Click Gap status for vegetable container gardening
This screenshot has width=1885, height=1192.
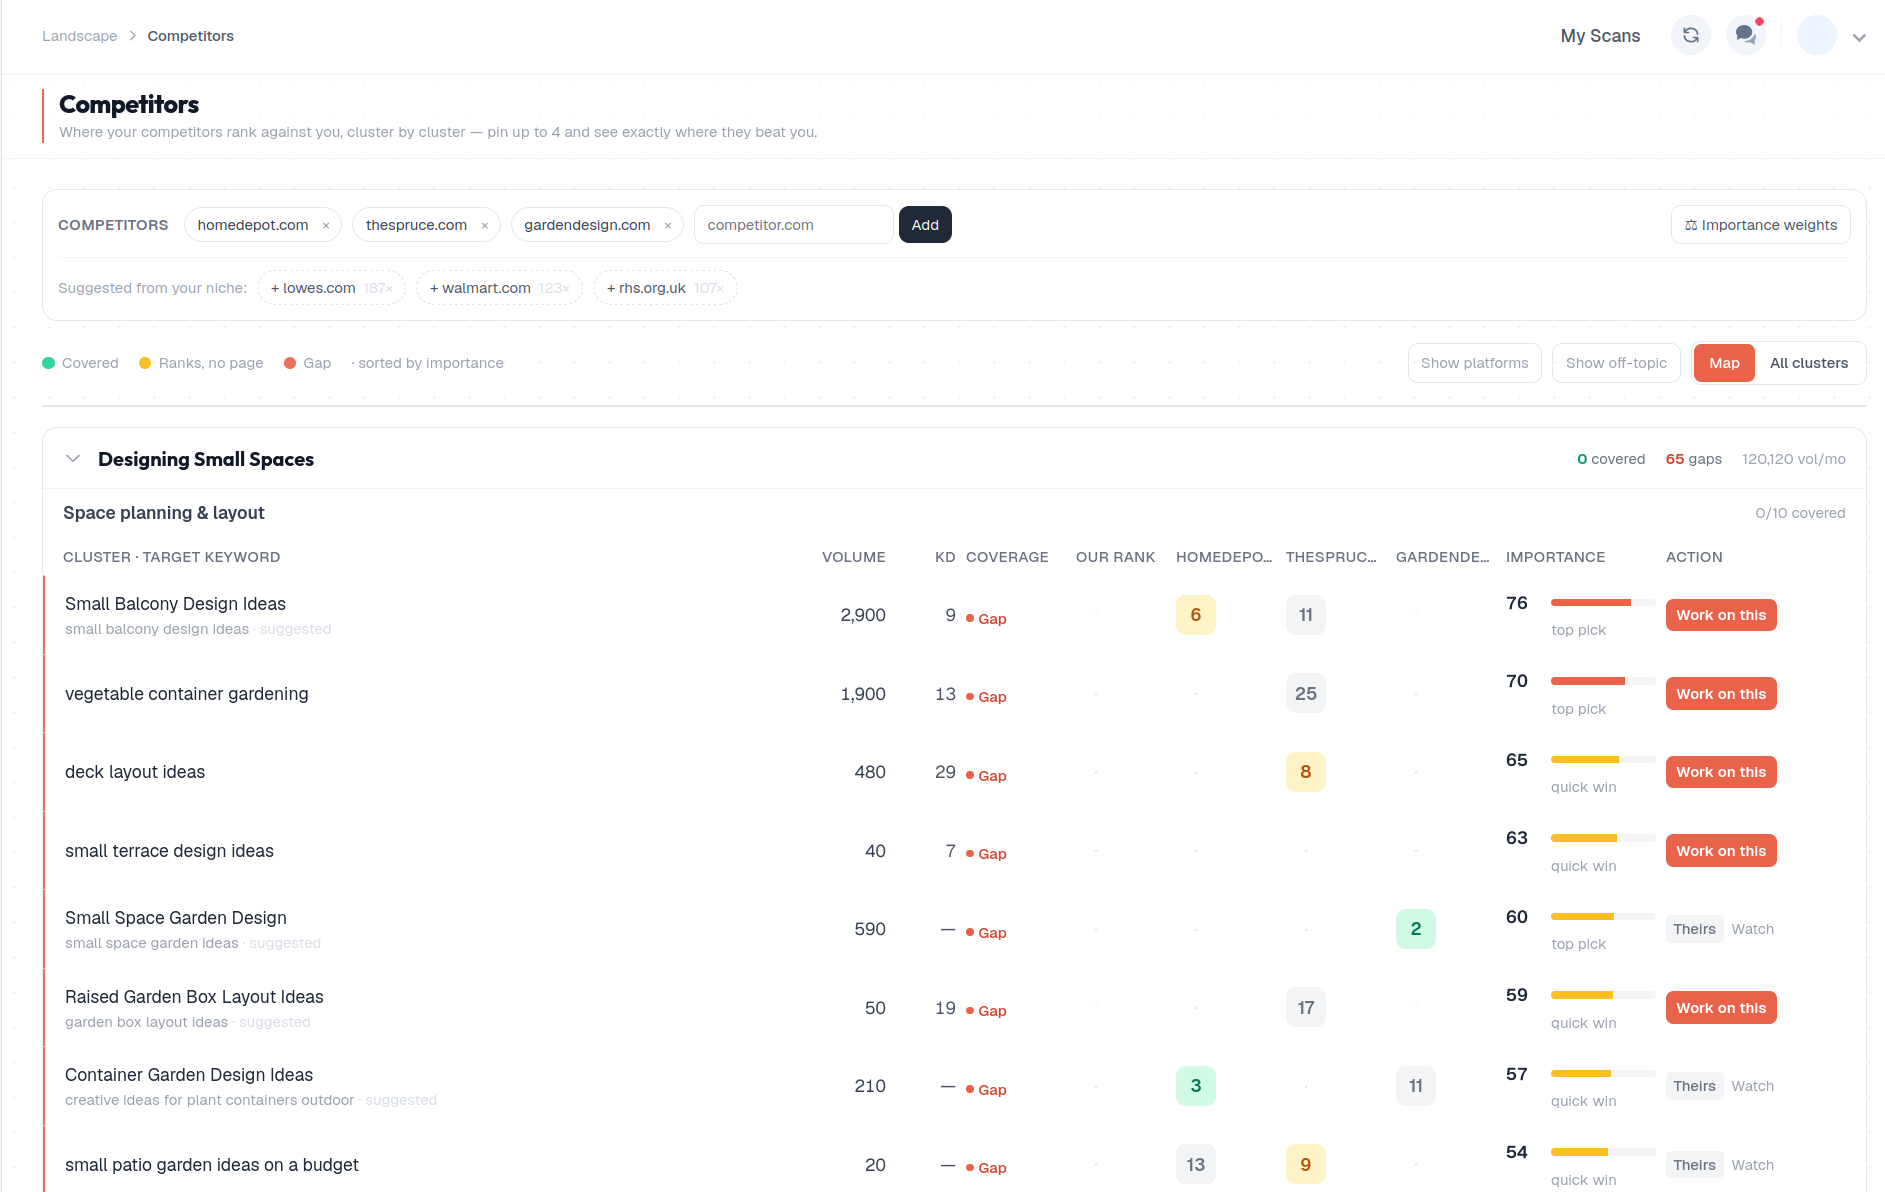coord(986,697)
